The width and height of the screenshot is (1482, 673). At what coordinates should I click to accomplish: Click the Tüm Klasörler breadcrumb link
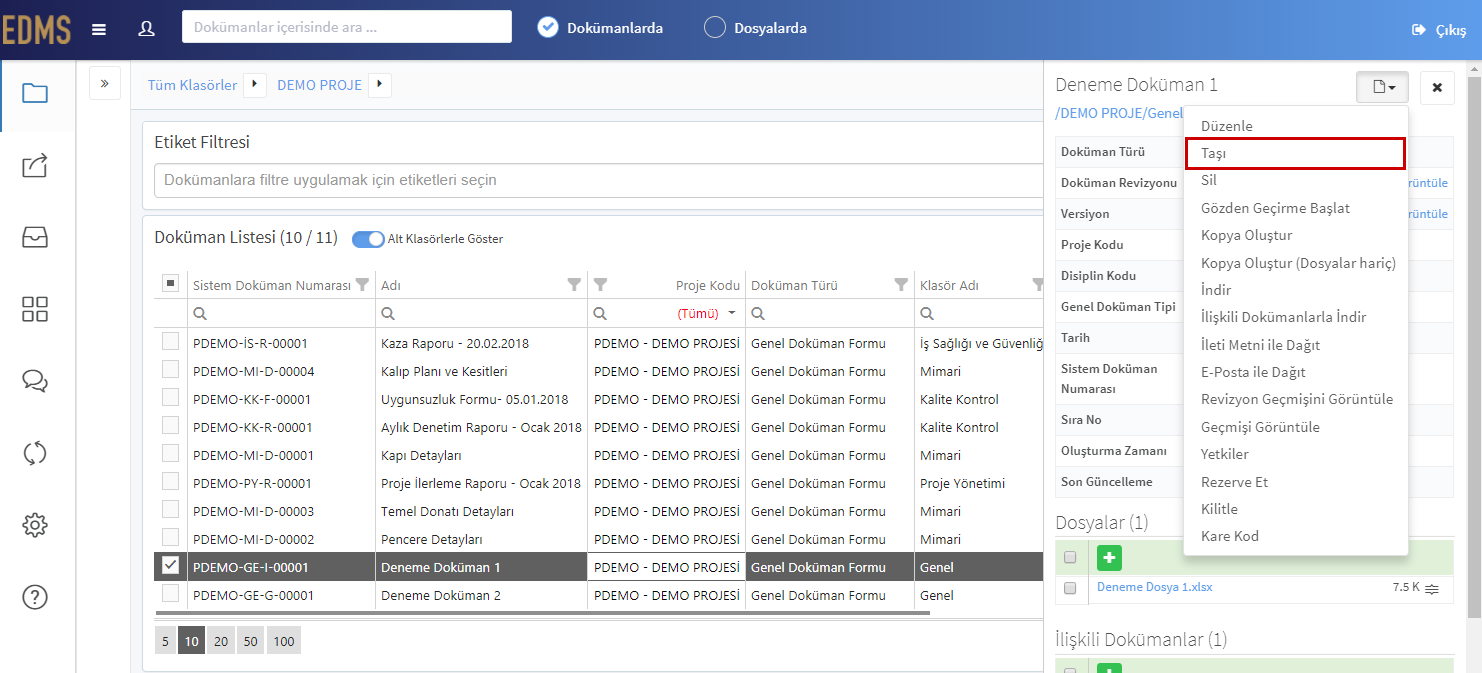click(193, 85)
